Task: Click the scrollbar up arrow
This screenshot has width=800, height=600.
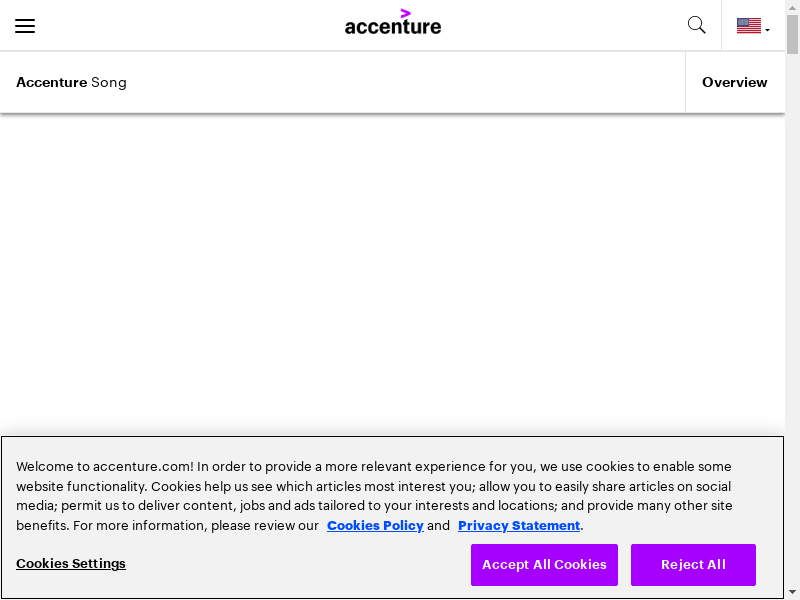Action: click(x=792, y=7)
